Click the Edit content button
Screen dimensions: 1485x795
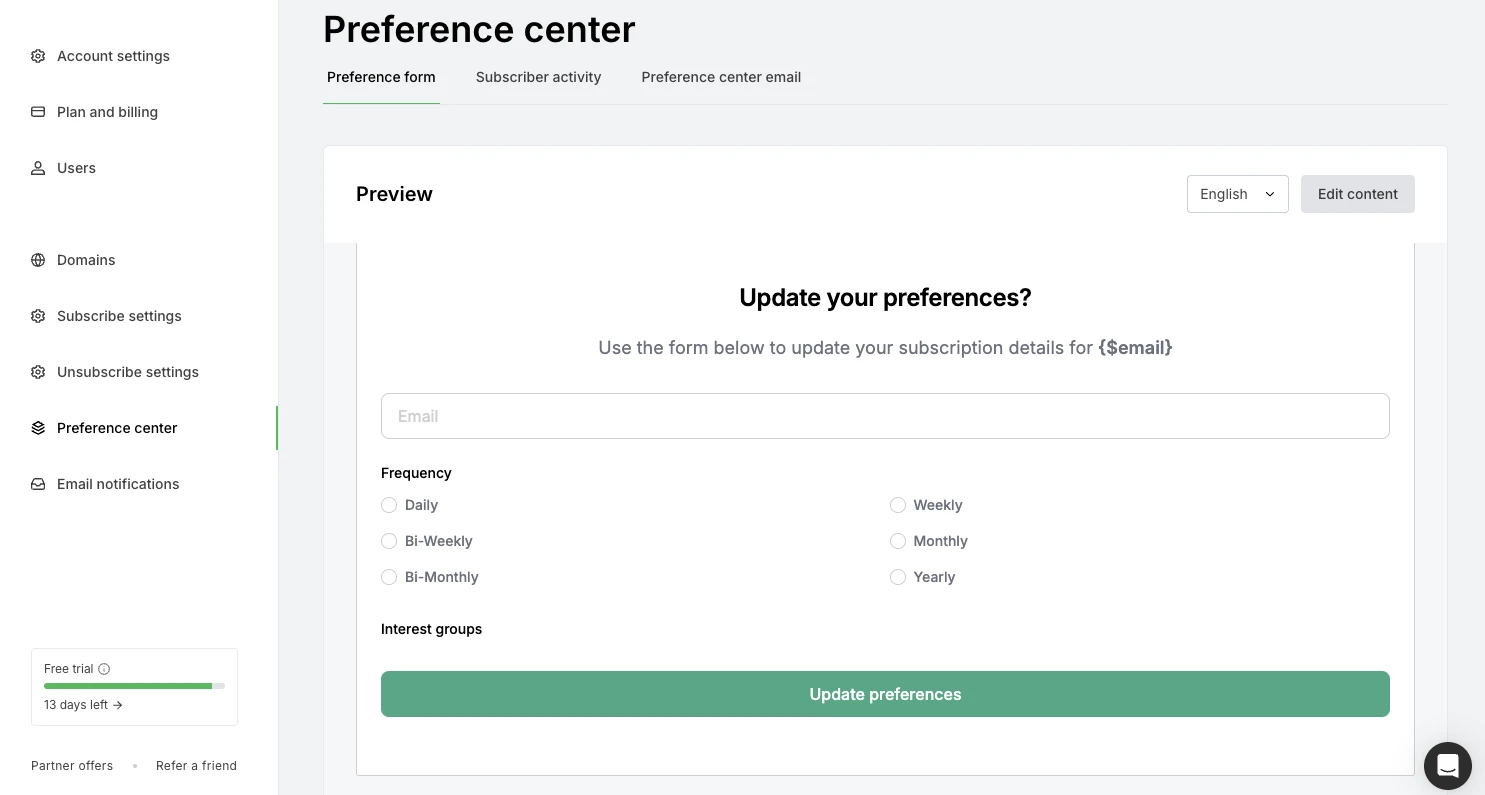click(1357, 194)
